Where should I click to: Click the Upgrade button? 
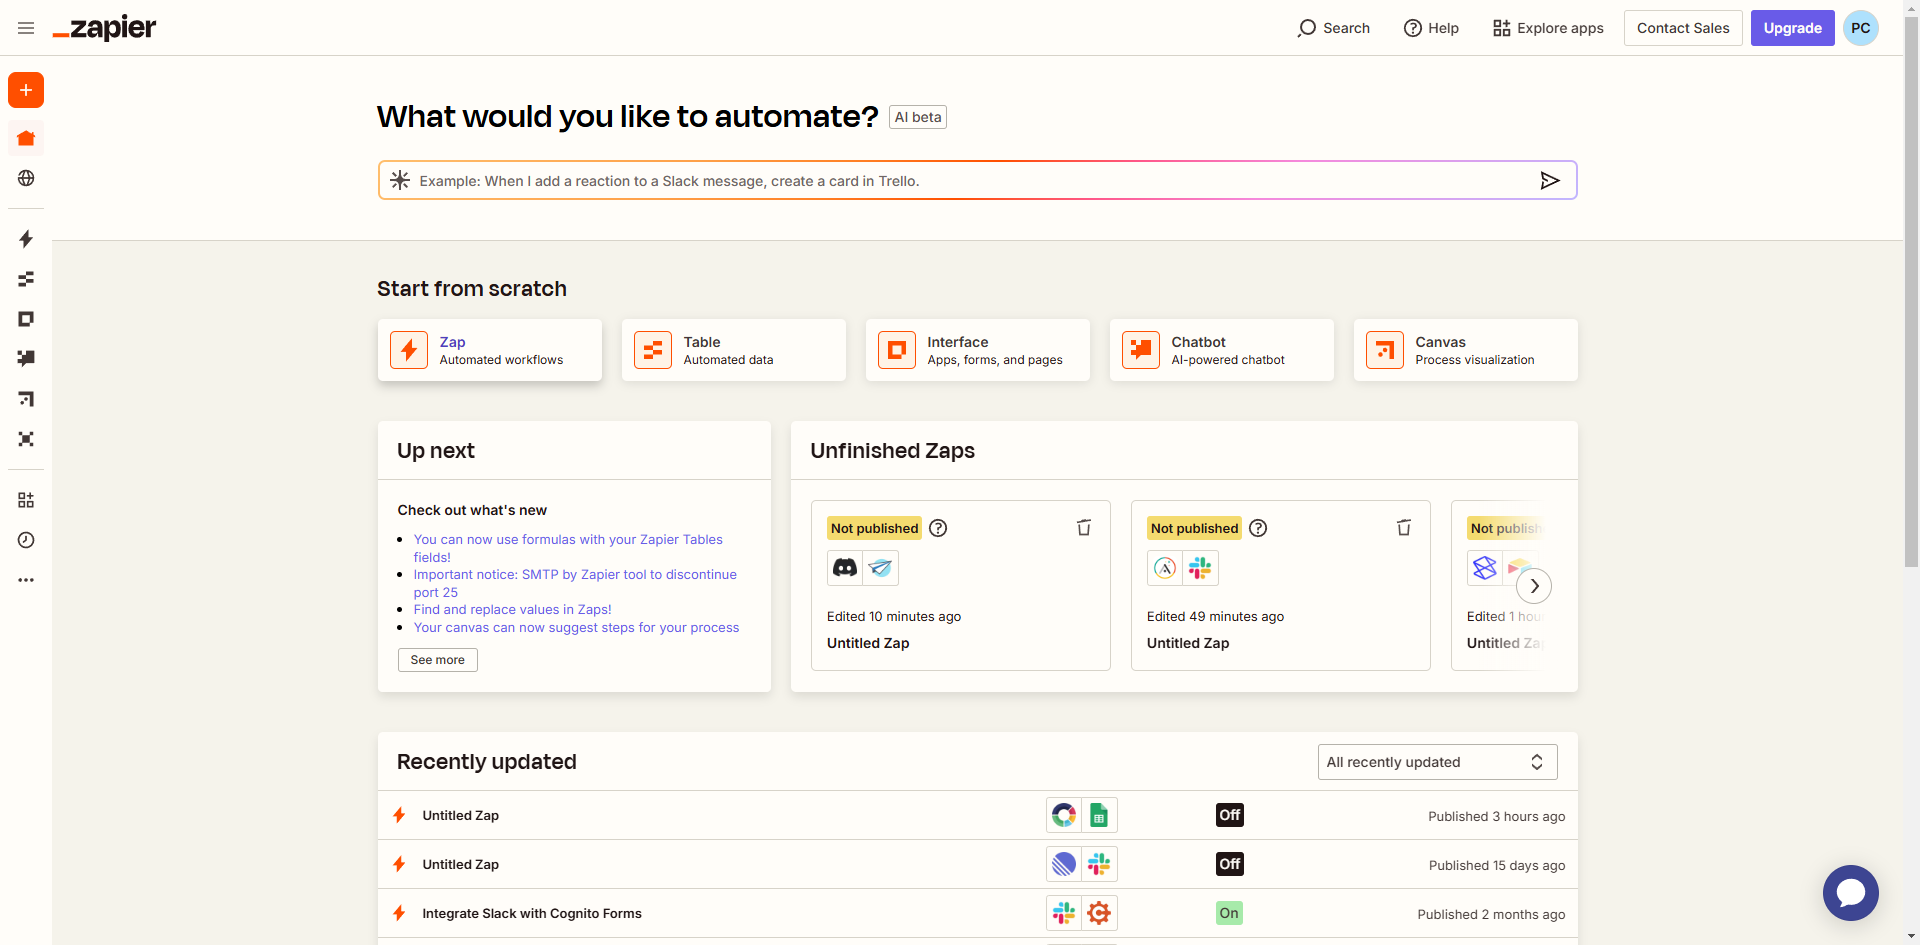coord(1792,28)
